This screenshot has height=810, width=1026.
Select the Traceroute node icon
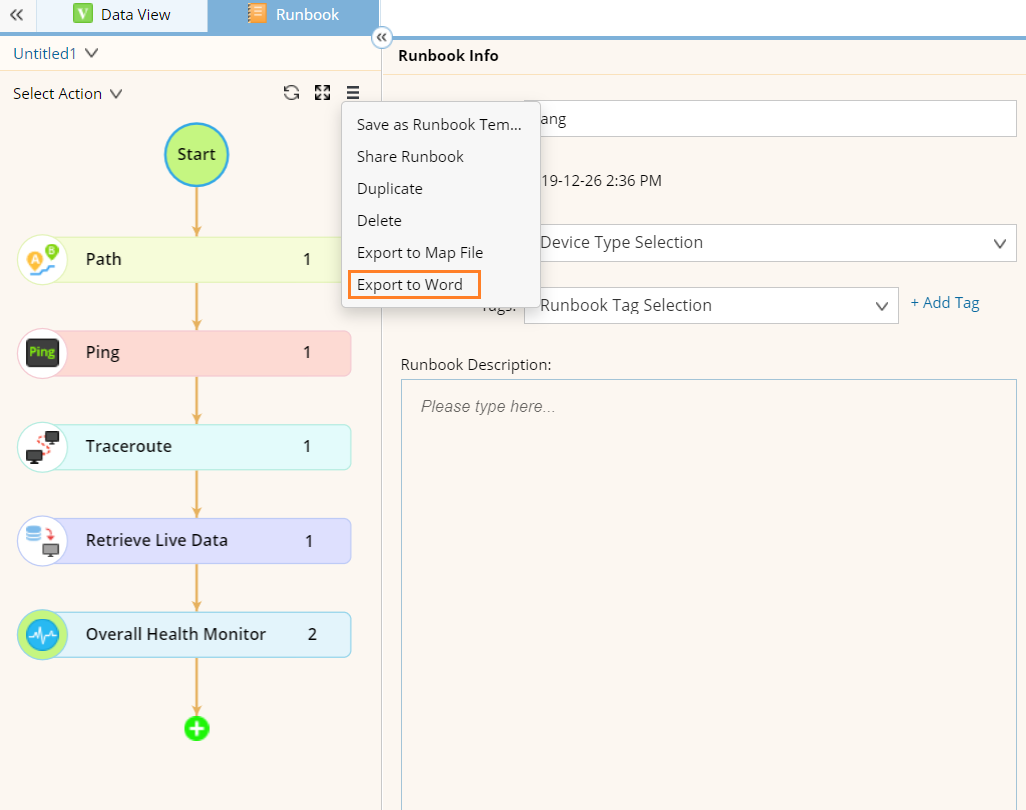42,447
